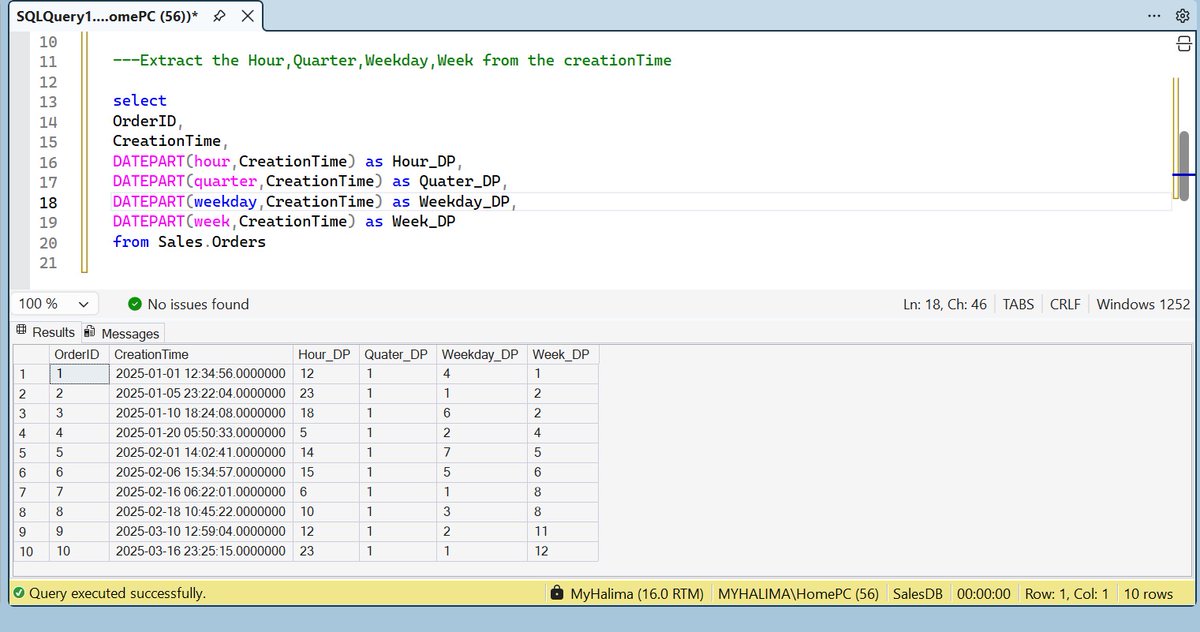
Task: Click the 'Ln: 18, Ch: 46' indicator
Action: (x=945, y=304)
